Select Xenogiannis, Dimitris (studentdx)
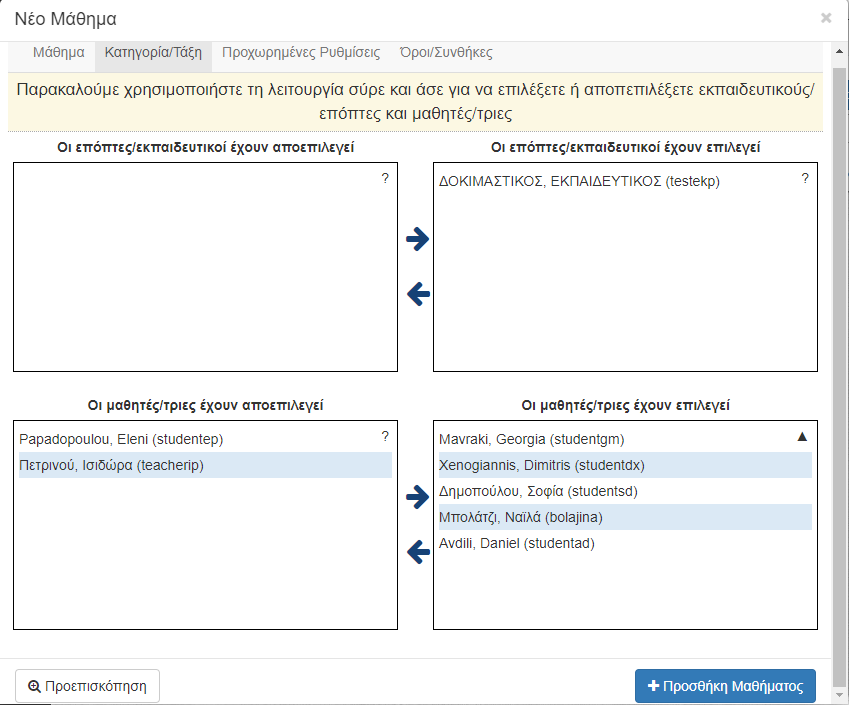The image size is (849, 705). [x=625, y=465]
